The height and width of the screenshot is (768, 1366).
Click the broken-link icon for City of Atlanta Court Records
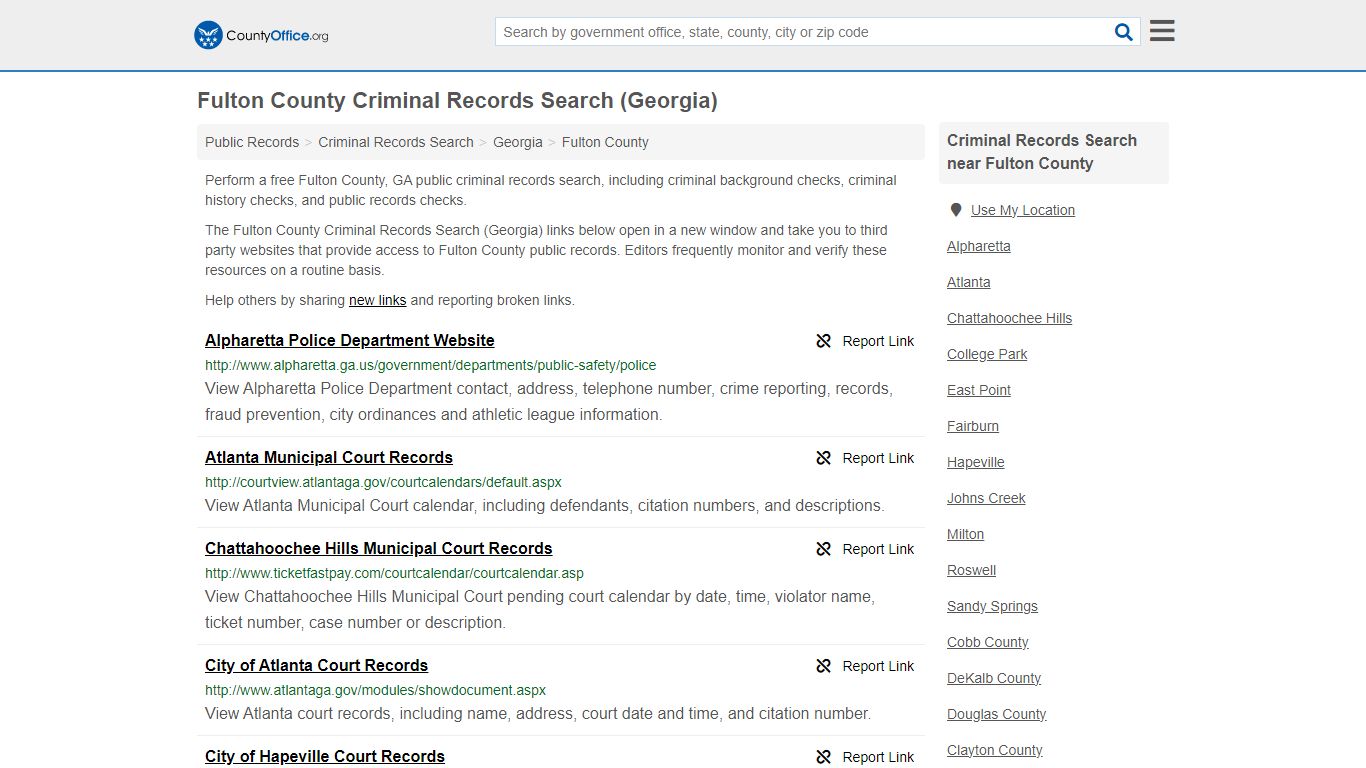pyautogui.click(x=824, y=666)
